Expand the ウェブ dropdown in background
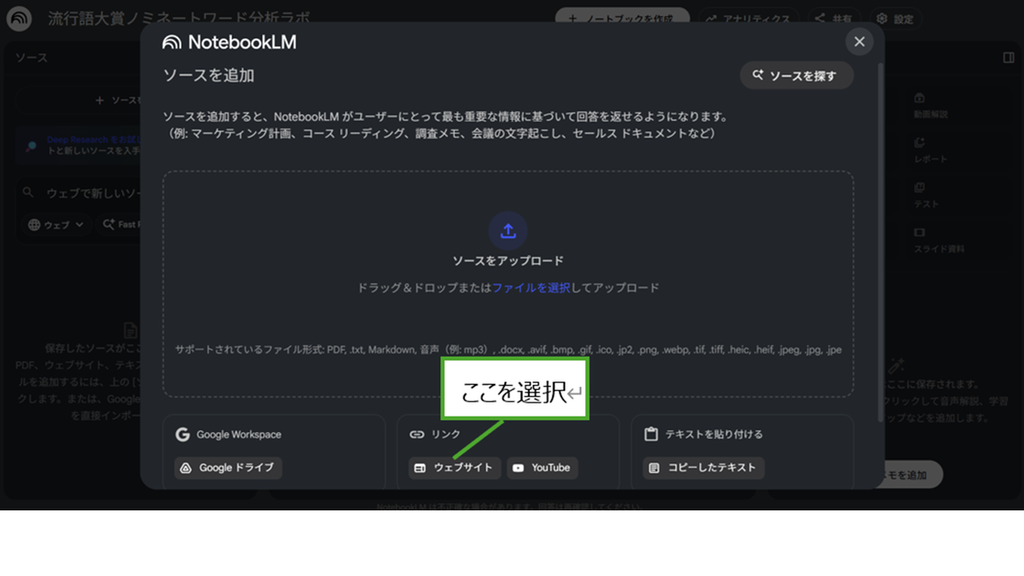 (x=56, y=225)
